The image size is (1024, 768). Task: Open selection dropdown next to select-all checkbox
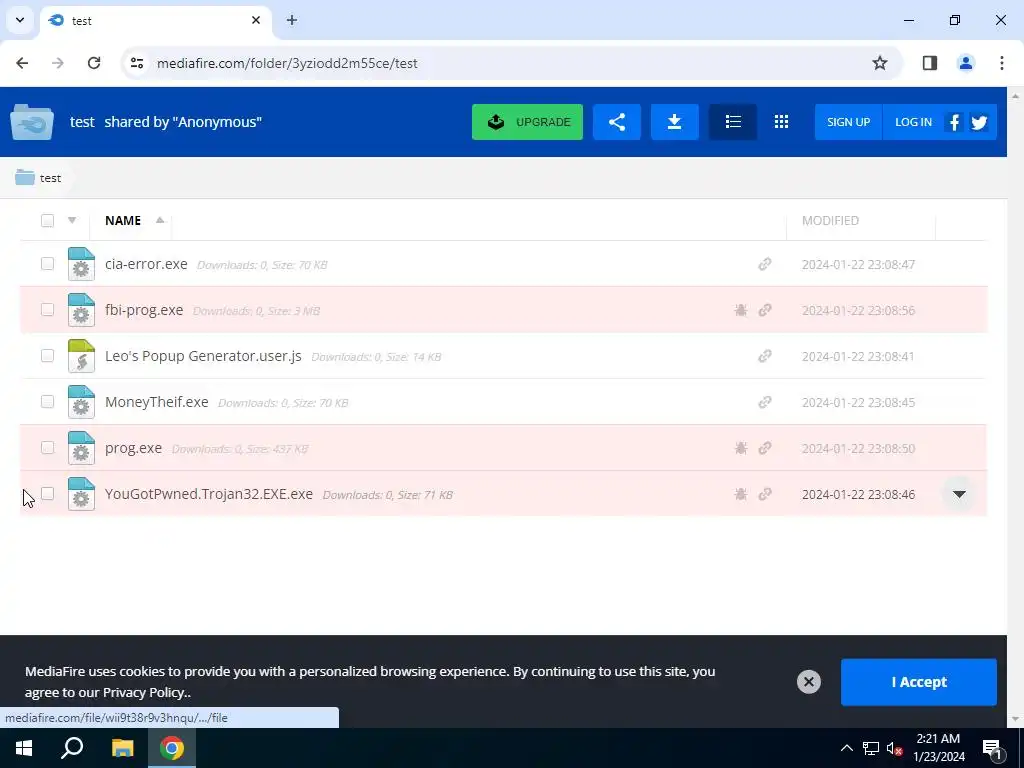tap(72, 221)
